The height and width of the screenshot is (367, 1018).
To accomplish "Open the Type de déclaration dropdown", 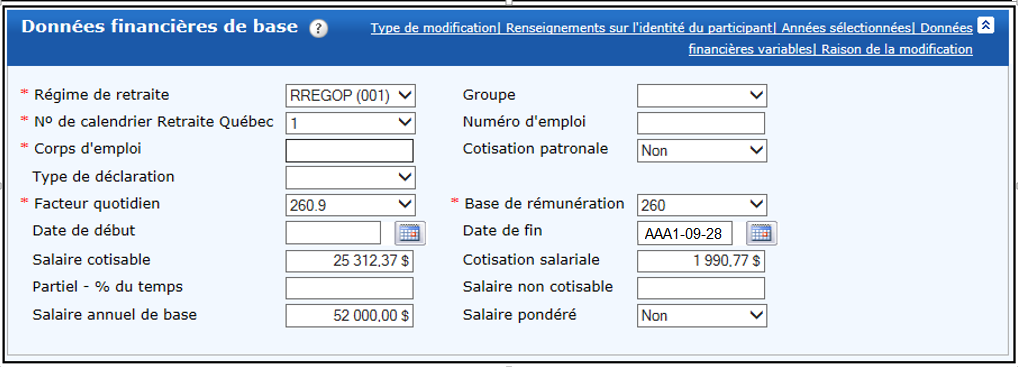I will 351,177.
